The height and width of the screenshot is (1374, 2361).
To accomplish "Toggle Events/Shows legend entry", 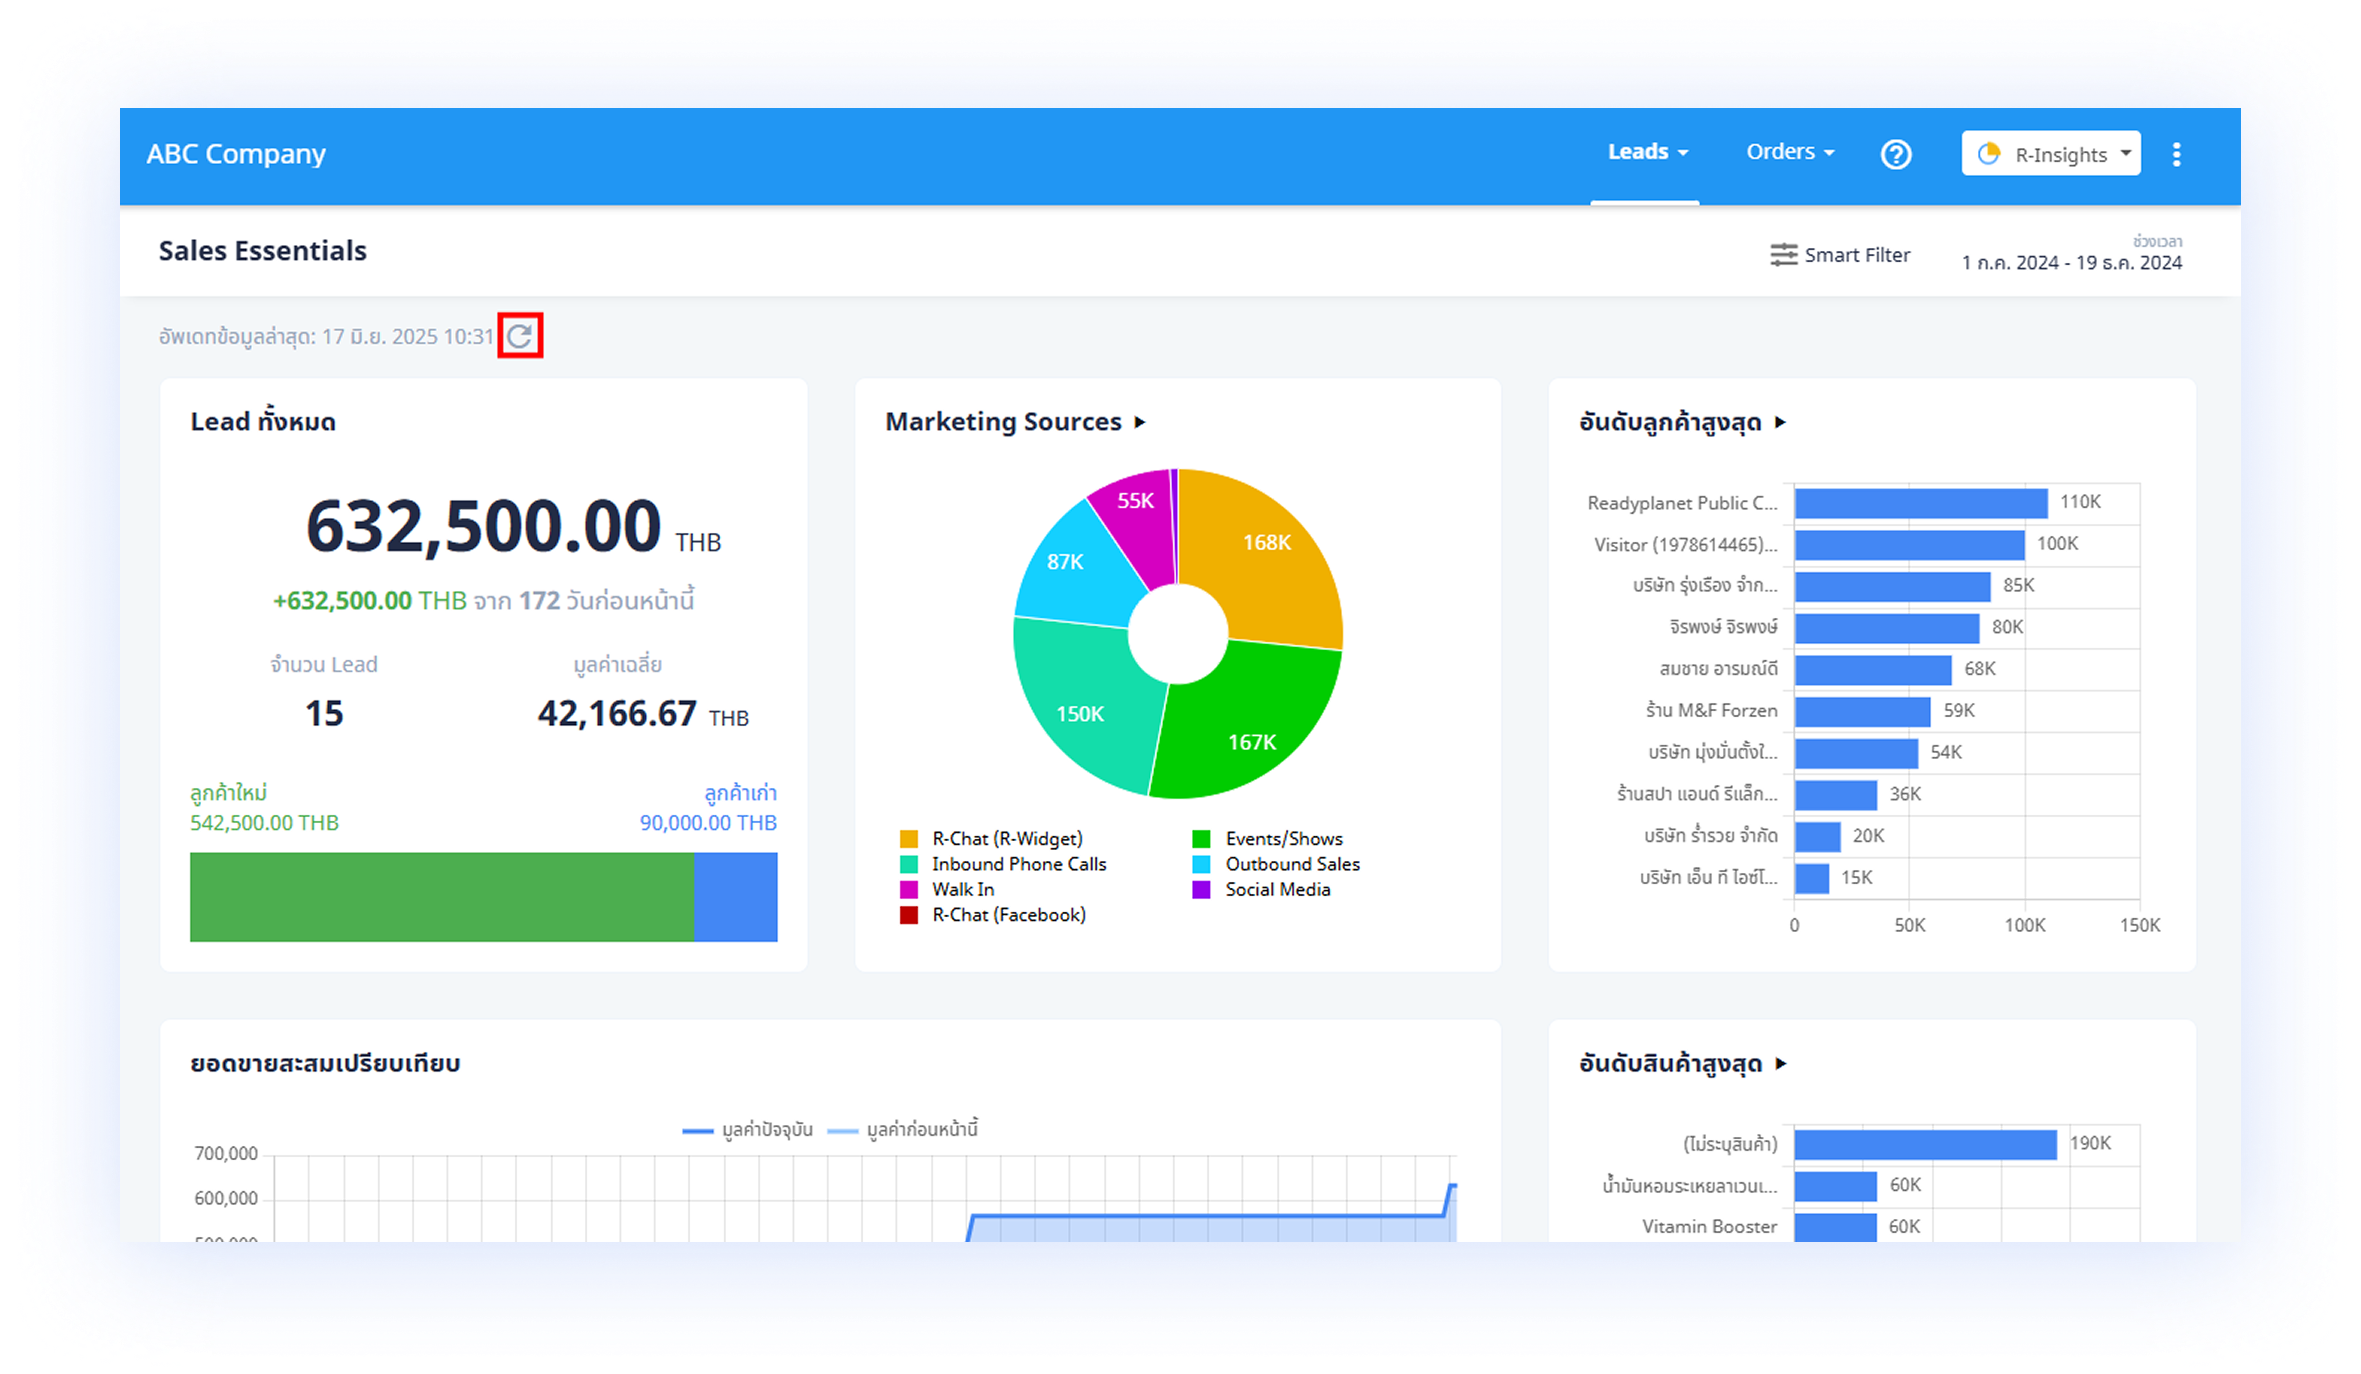I will (1283, 839).
